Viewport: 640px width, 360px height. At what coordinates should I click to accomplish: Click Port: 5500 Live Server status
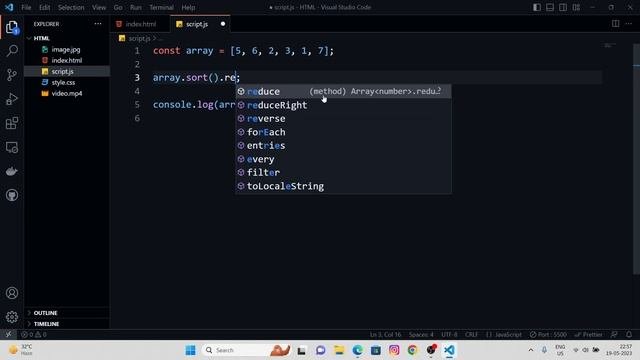point(548,334)
